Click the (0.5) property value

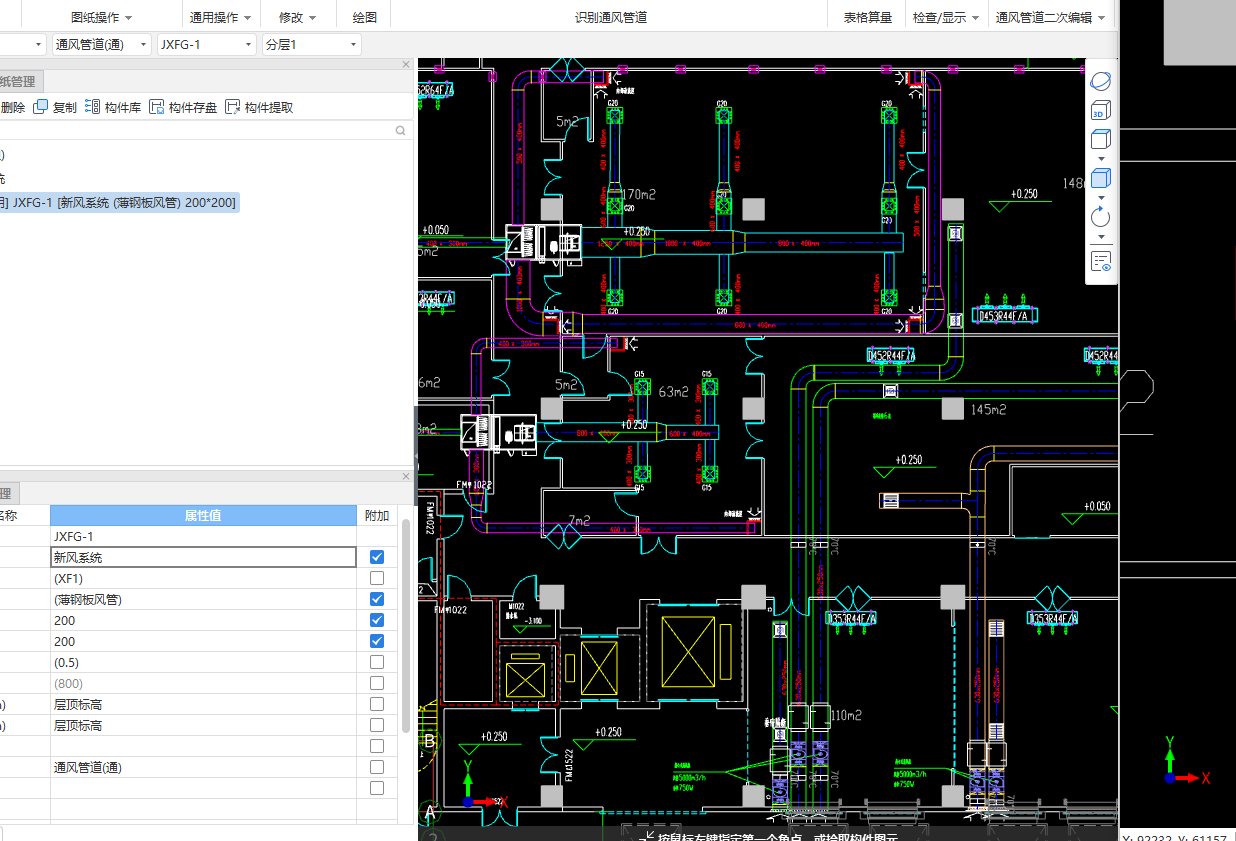pyautogui.click(x=203, y=662)
